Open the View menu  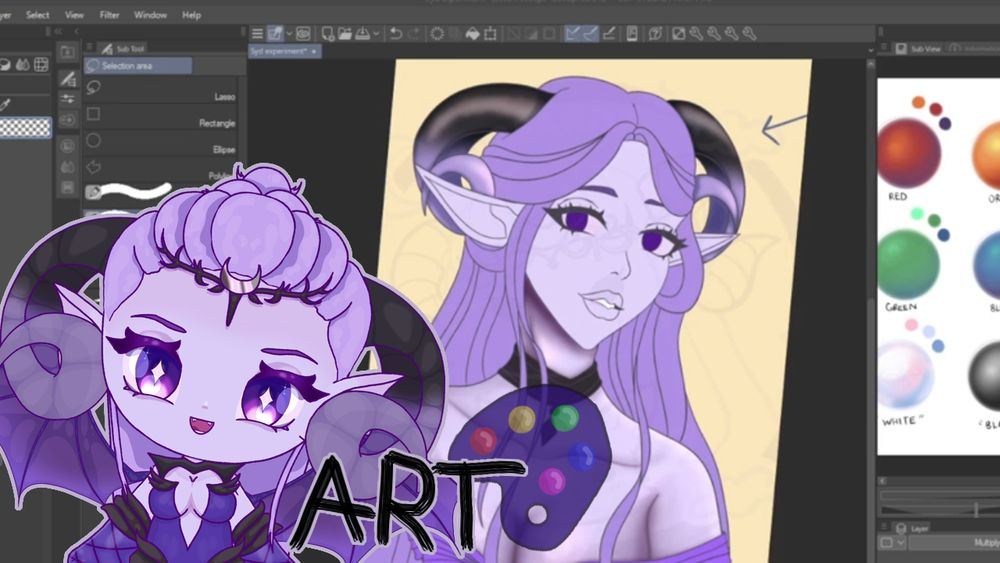74,15
